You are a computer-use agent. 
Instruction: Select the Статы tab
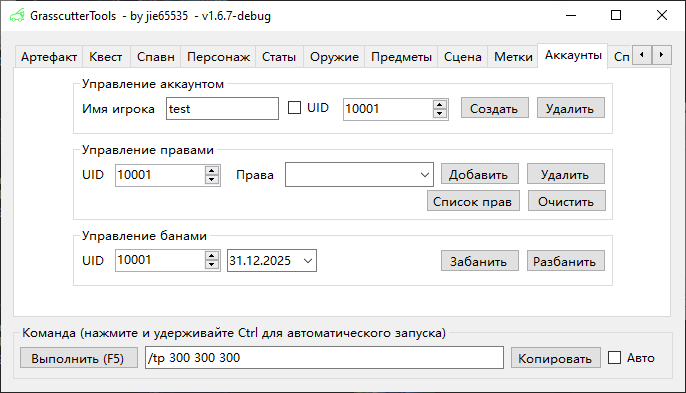(x=279, y=57)
